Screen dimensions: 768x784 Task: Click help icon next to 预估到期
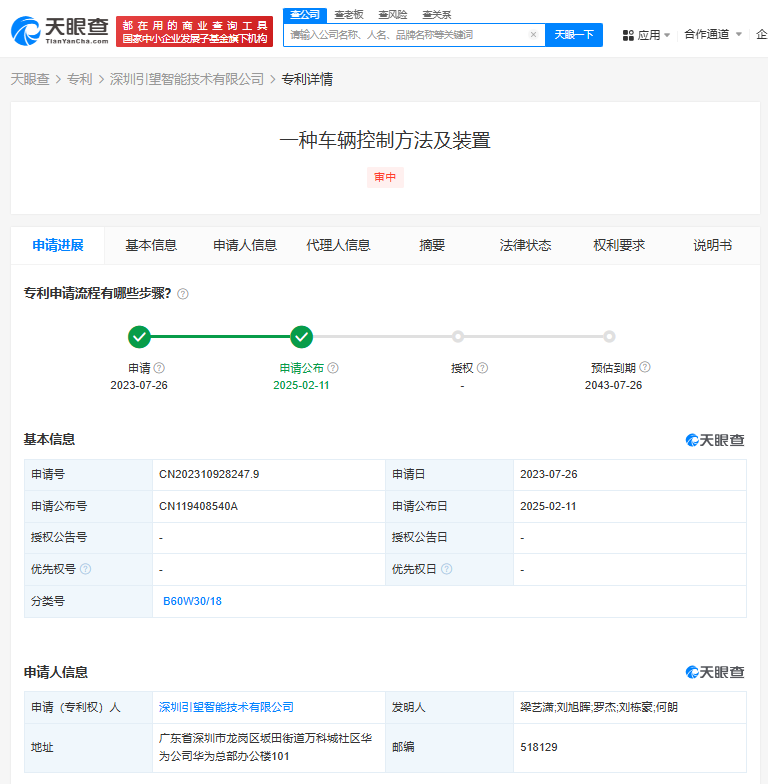[x=645, y=368]
